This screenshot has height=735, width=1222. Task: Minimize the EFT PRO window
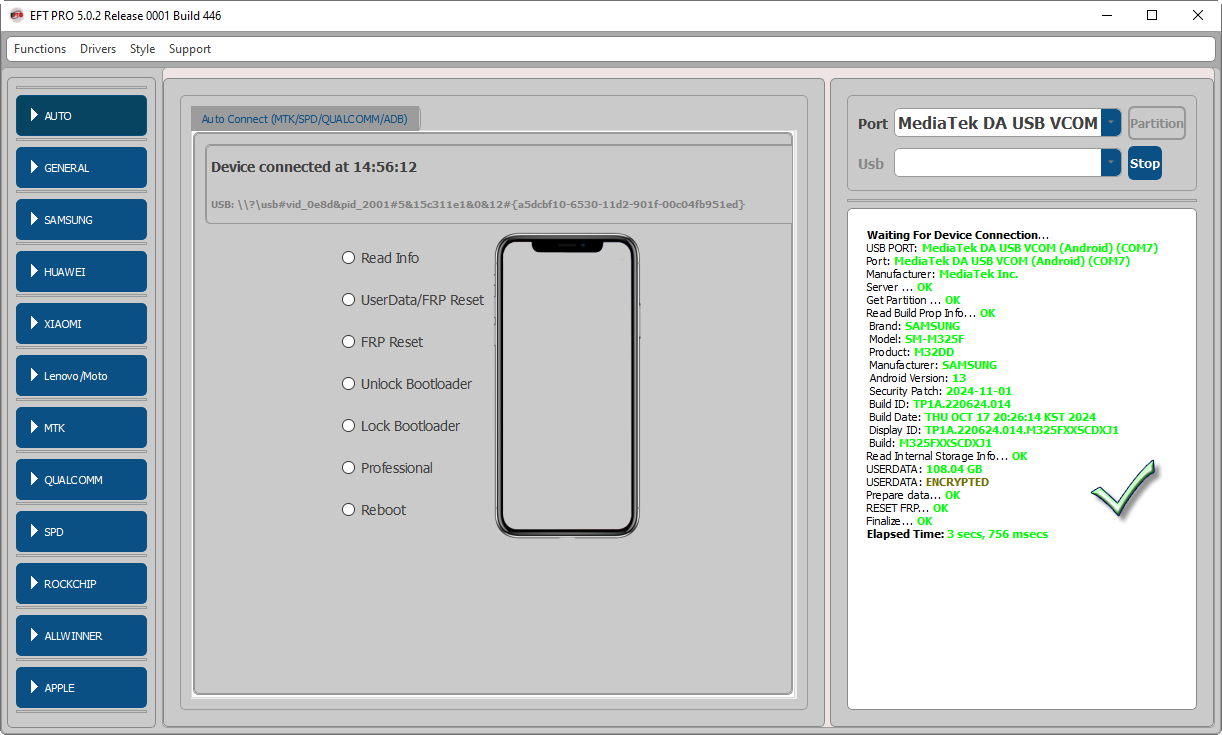tap(1106, 16)
